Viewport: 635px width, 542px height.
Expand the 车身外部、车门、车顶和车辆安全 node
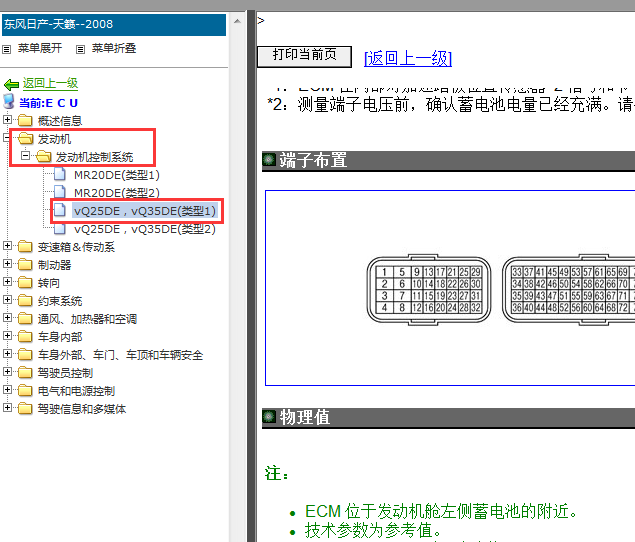(x=7, y=354)
